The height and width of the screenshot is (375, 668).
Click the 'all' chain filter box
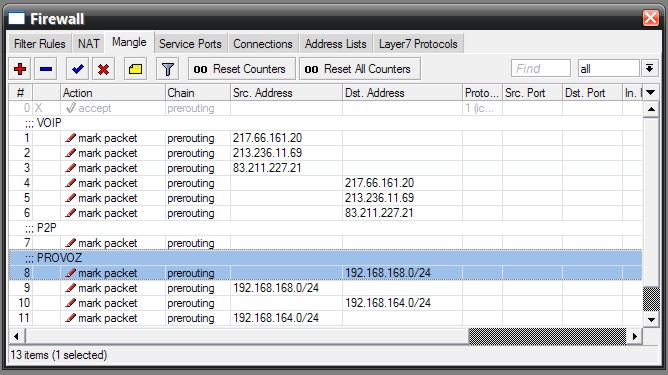click(608, 69)
